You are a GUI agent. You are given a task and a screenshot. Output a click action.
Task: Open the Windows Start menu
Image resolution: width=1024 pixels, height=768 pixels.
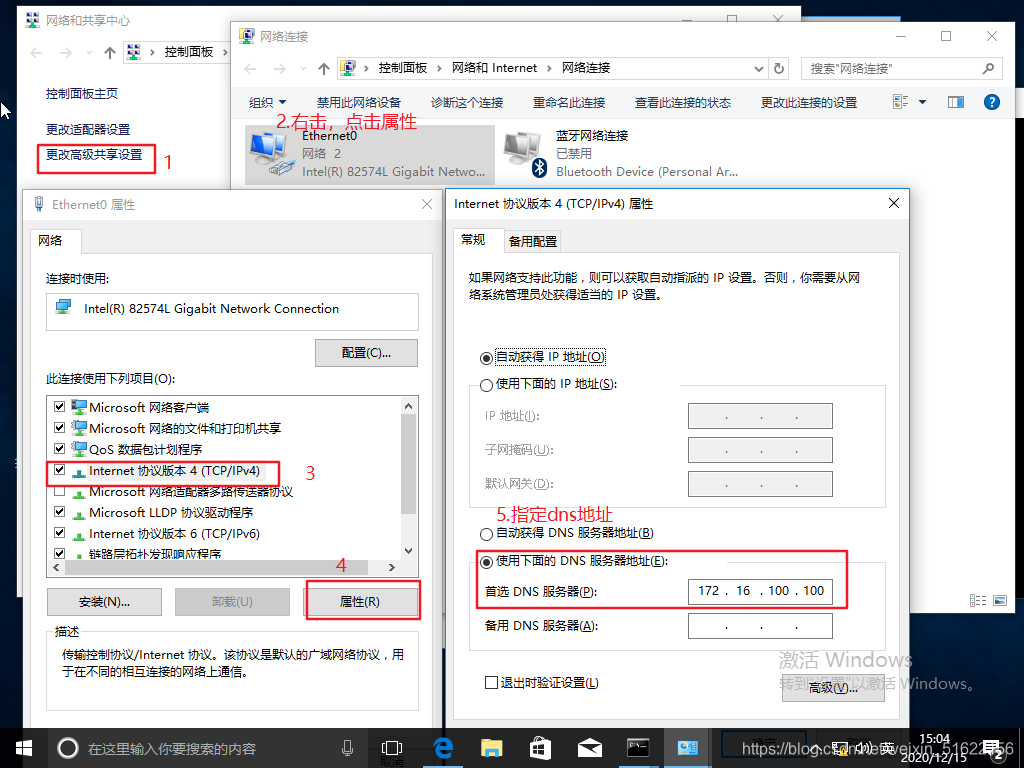click(x=24, y=748)
